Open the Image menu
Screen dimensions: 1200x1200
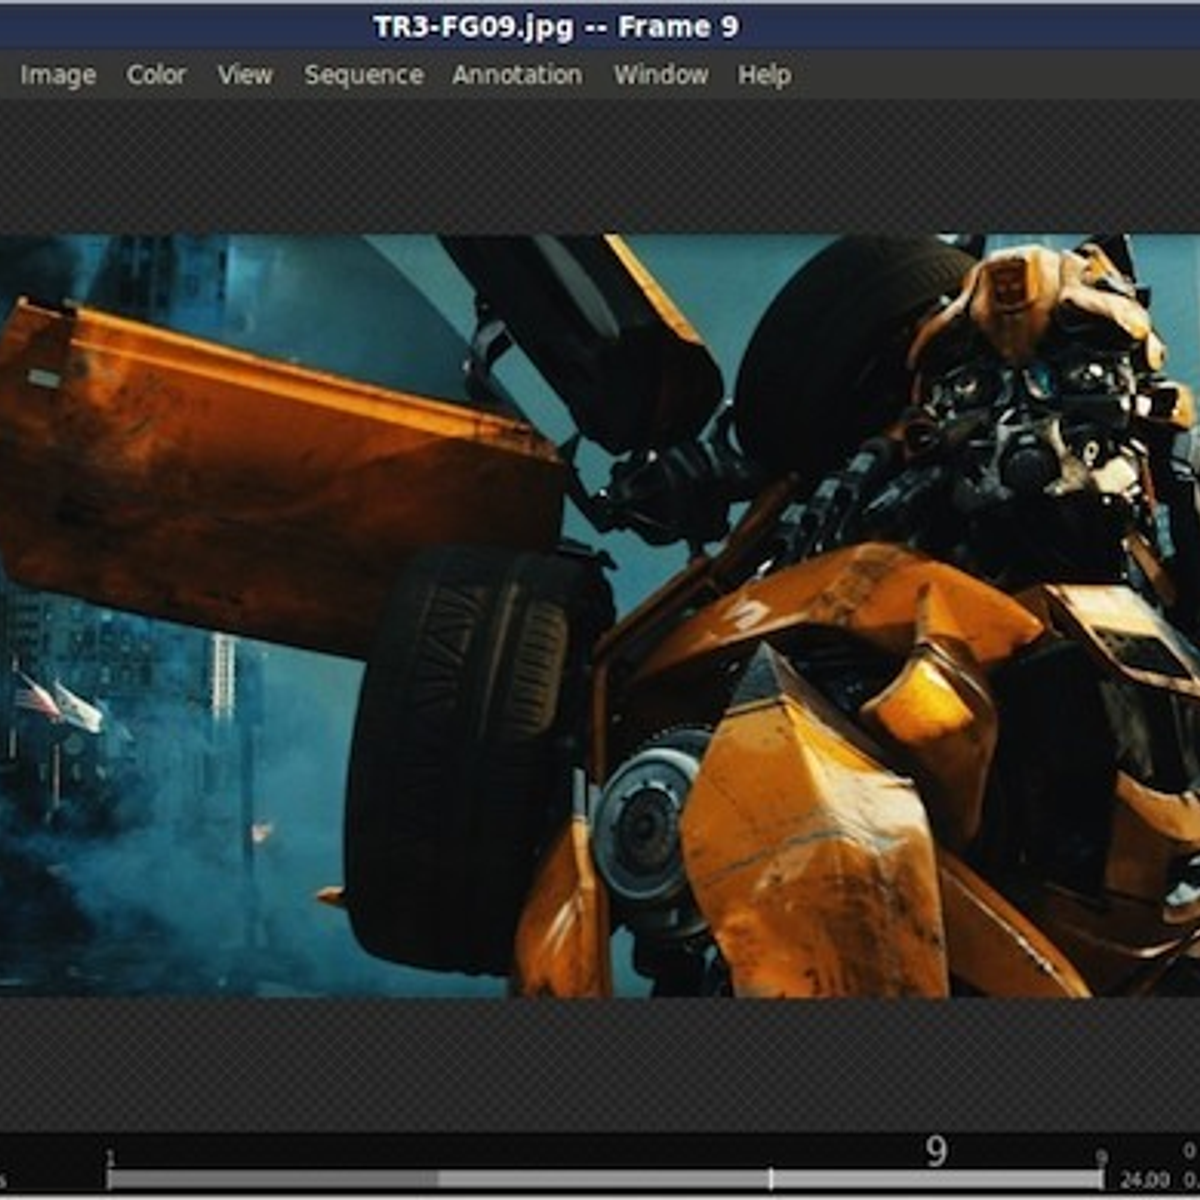[x=58, y=75]
